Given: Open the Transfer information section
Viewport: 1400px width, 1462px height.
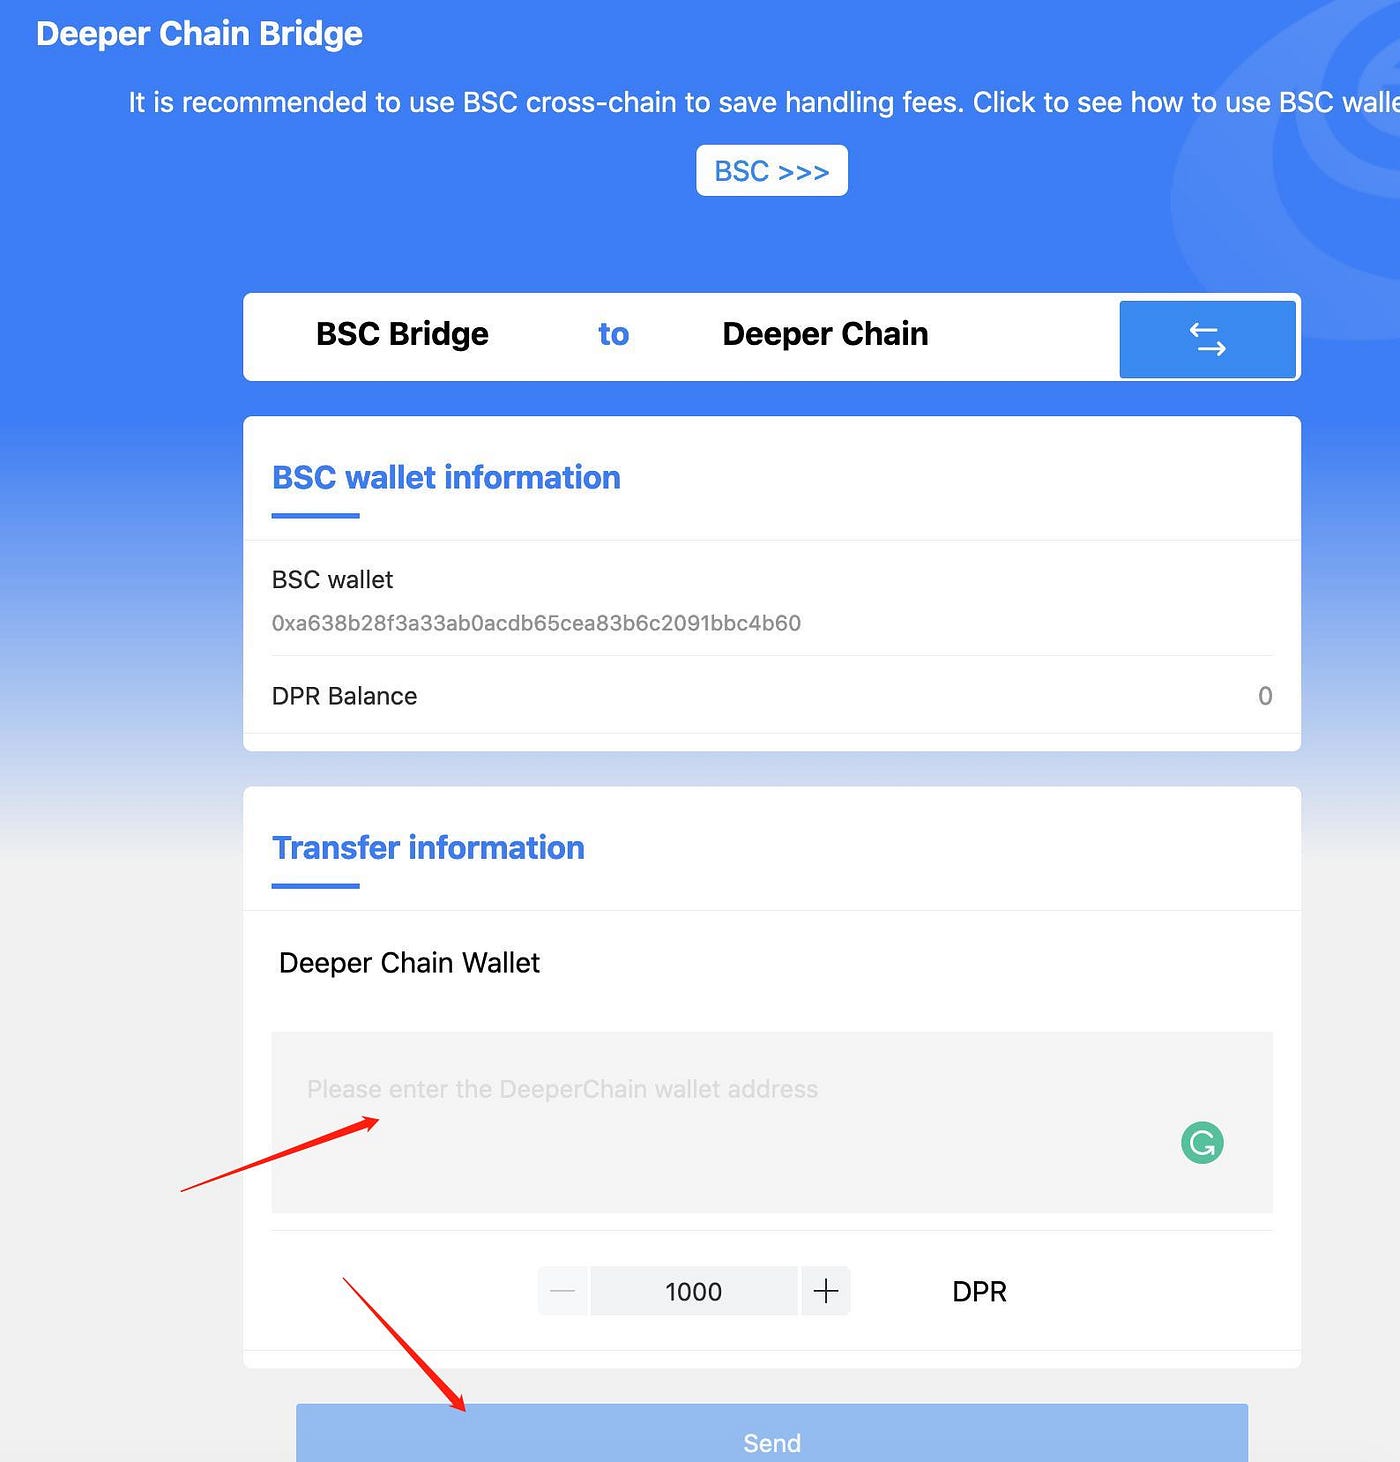Looking at the screenshot, I should coord(429,848).
